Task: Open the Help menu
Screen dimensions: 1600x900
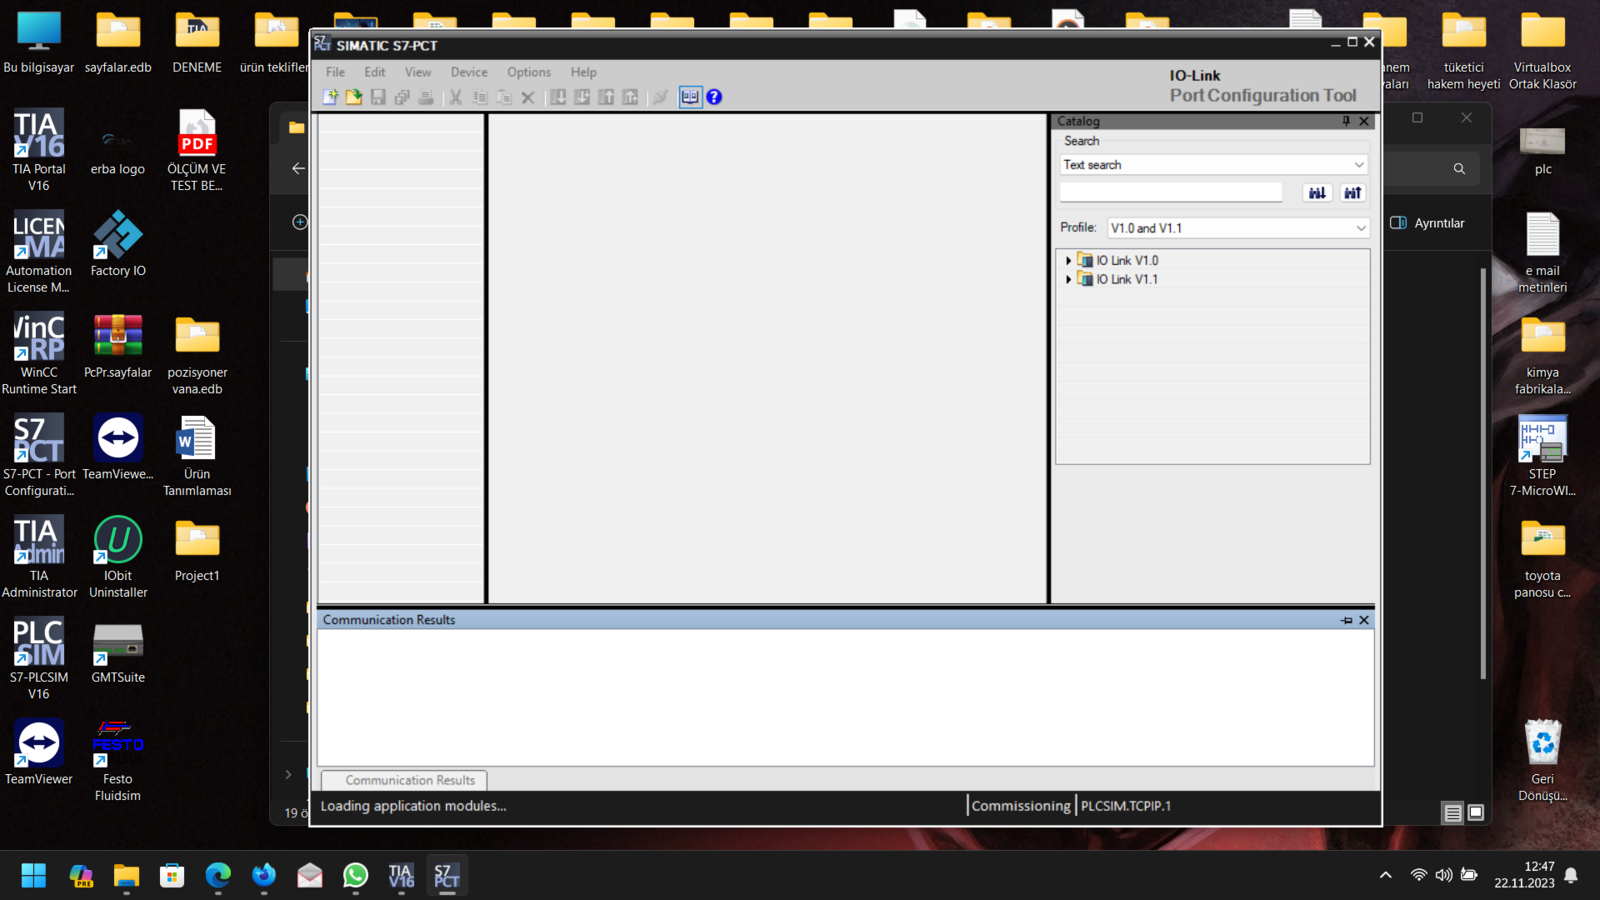Action: pyautogui.click(x=584, y=72)
